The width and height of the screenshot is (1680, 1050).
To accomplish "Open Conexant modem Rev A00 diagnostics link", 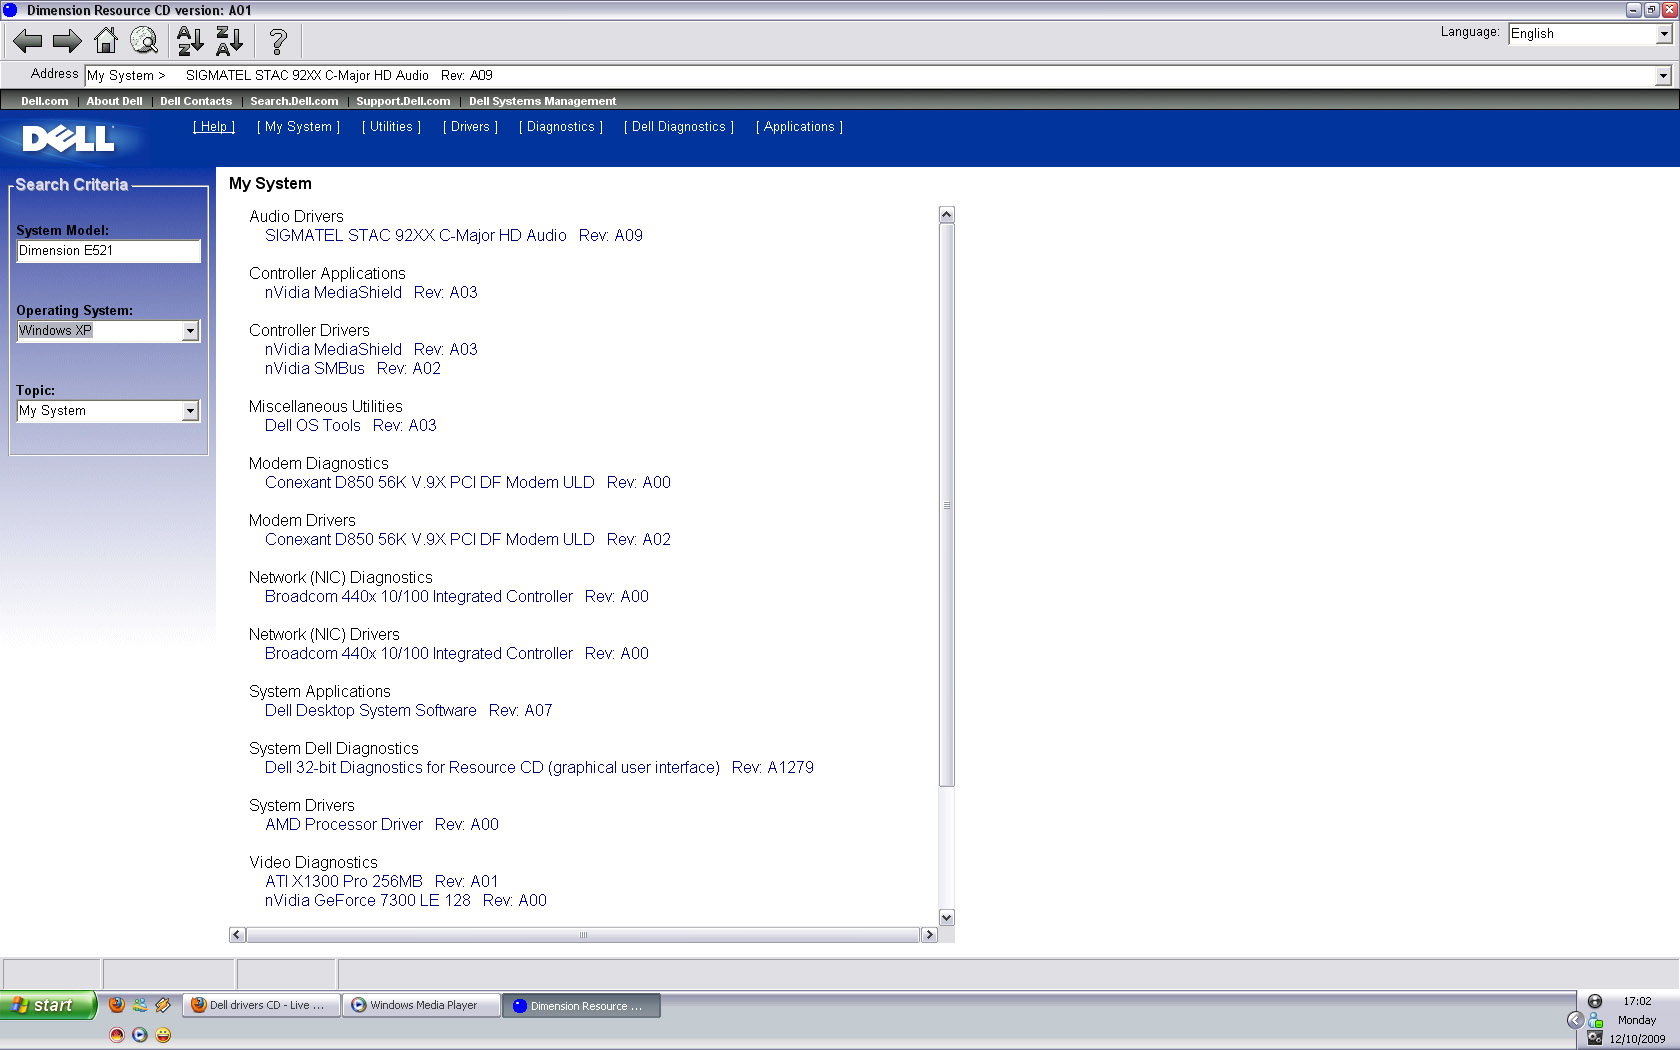I will 468,483.
